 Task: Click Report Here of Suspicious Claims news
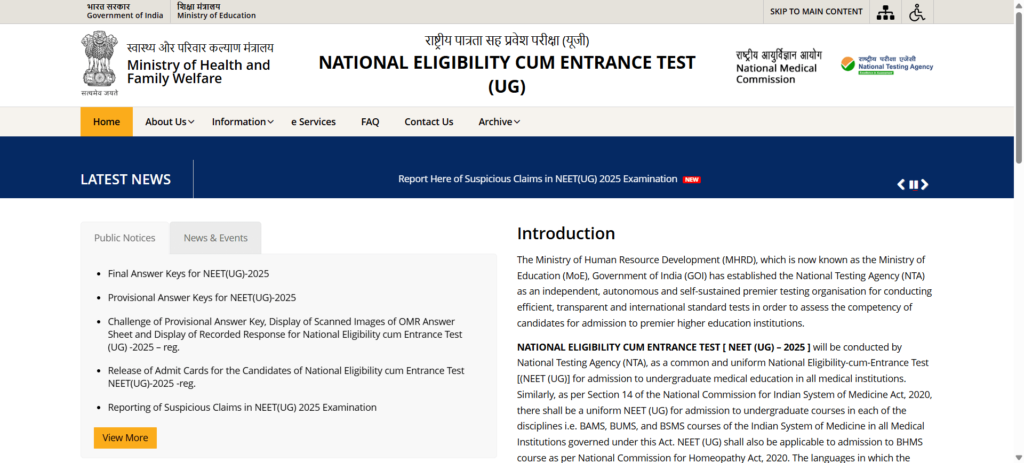[x=537, y=179]
